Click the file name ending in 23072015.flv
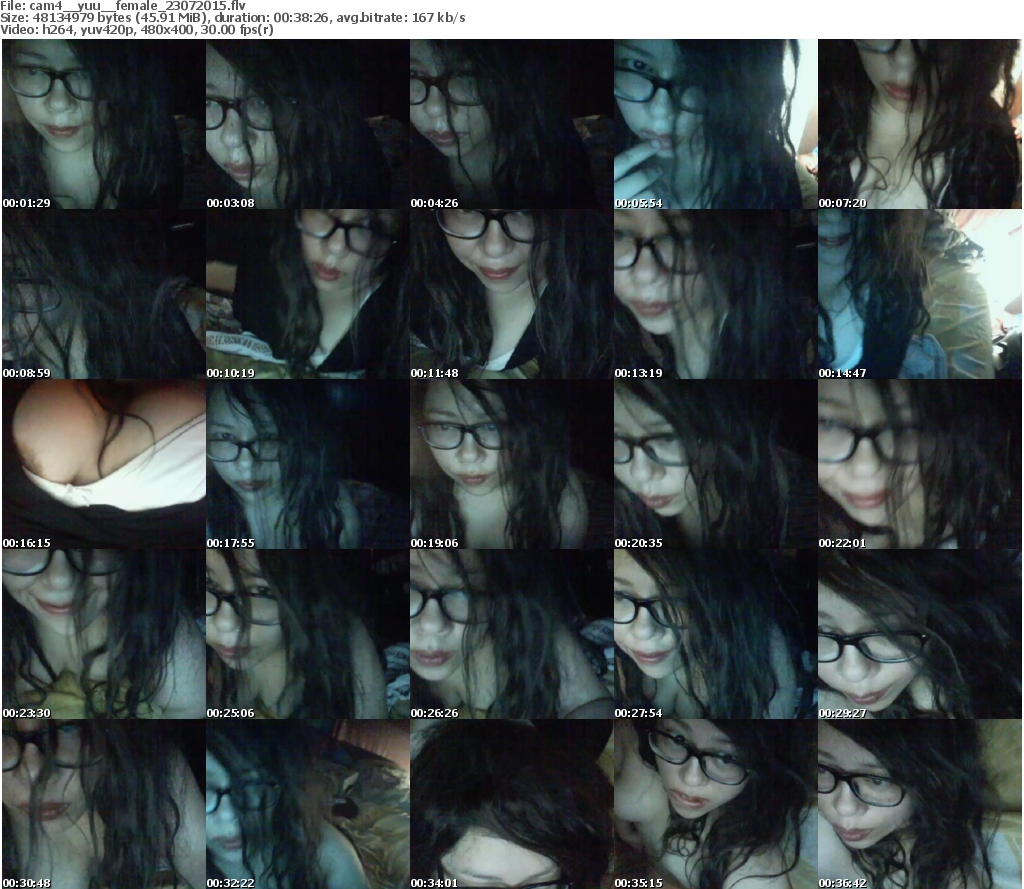 point(137,6)
